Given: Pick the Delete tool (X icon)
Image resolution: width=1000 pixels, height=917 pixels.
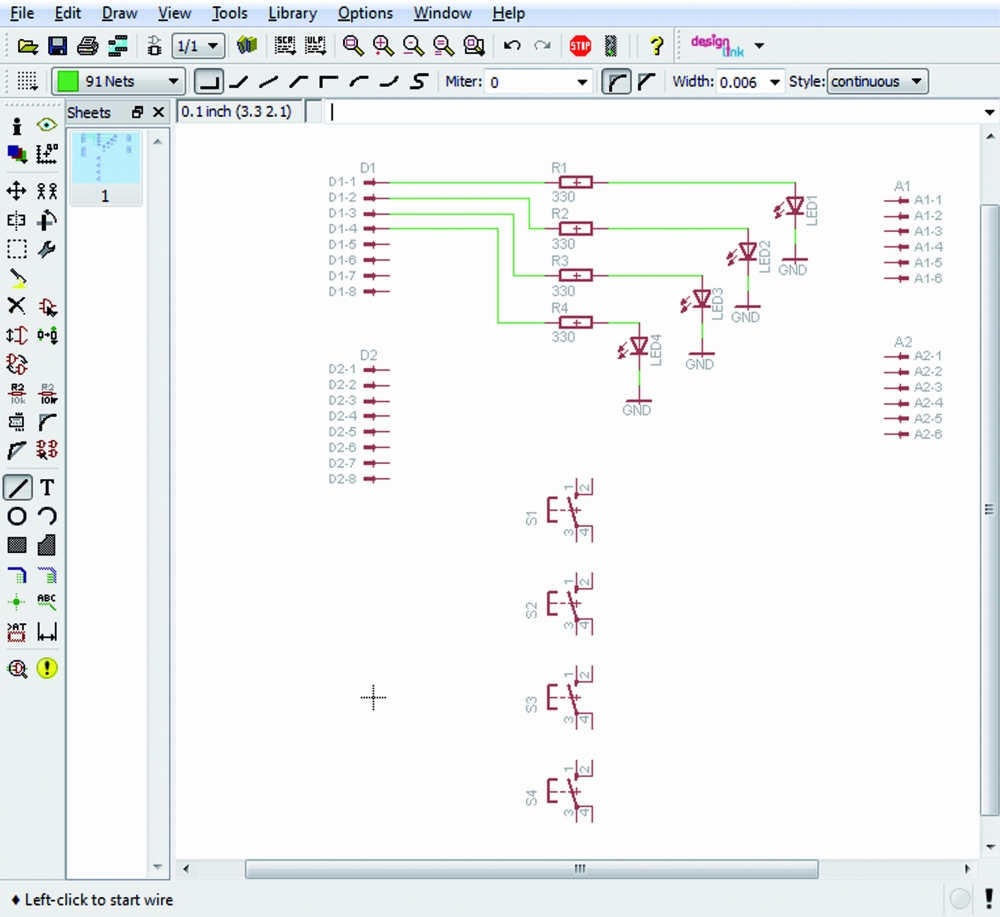Looking at the screenshot, I should pos(16,306).
